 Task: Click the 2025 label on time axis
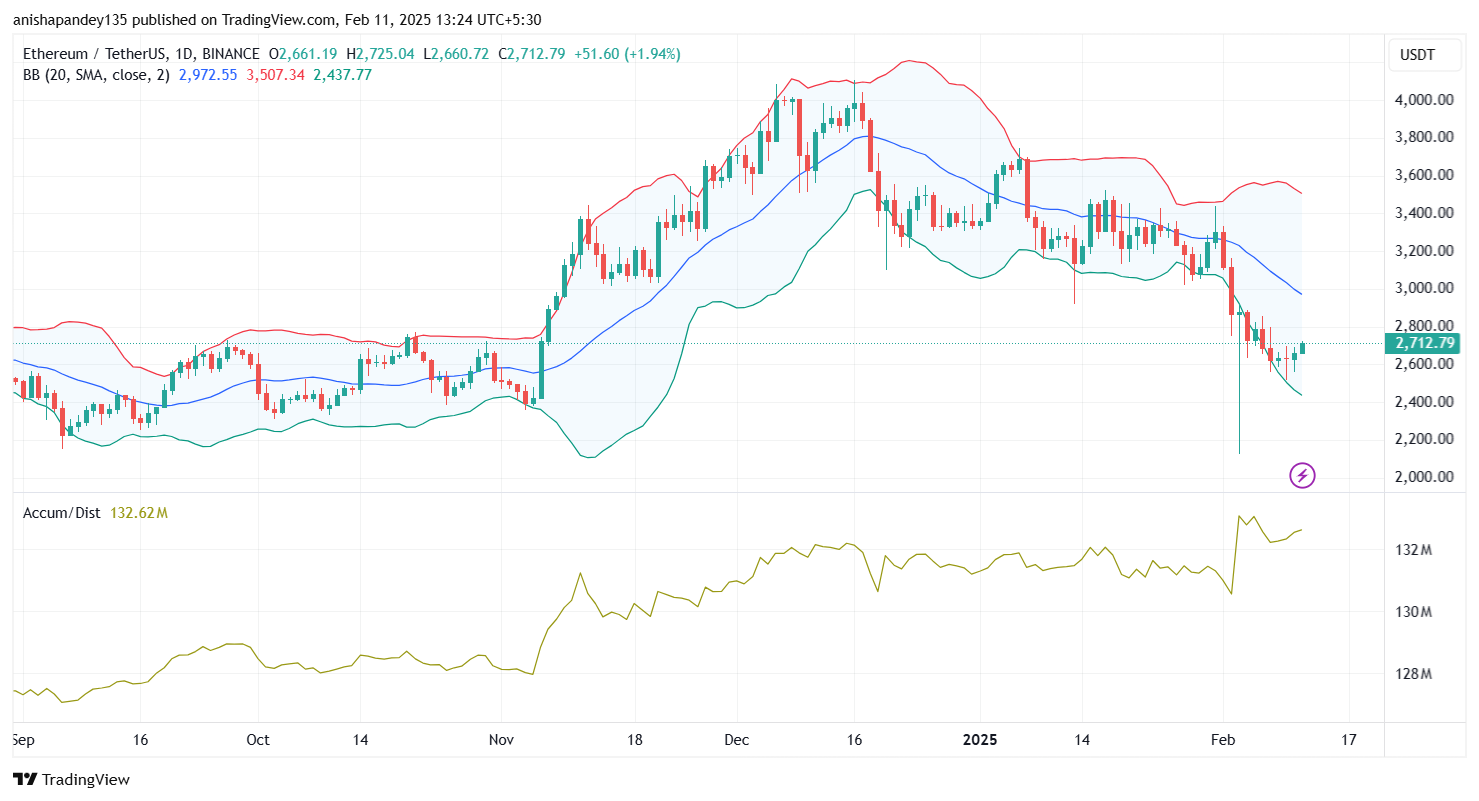click(x=979, y=741)
